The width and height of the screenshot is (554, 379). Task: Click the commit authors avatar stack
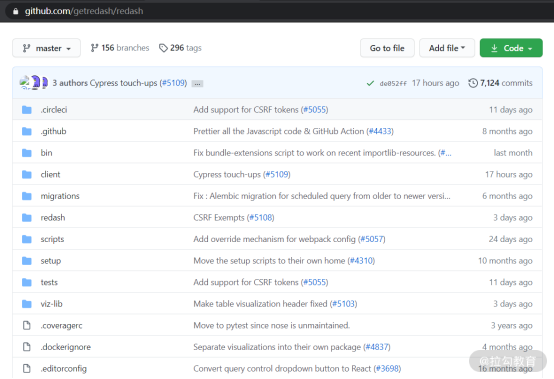(x=34, y=83)
